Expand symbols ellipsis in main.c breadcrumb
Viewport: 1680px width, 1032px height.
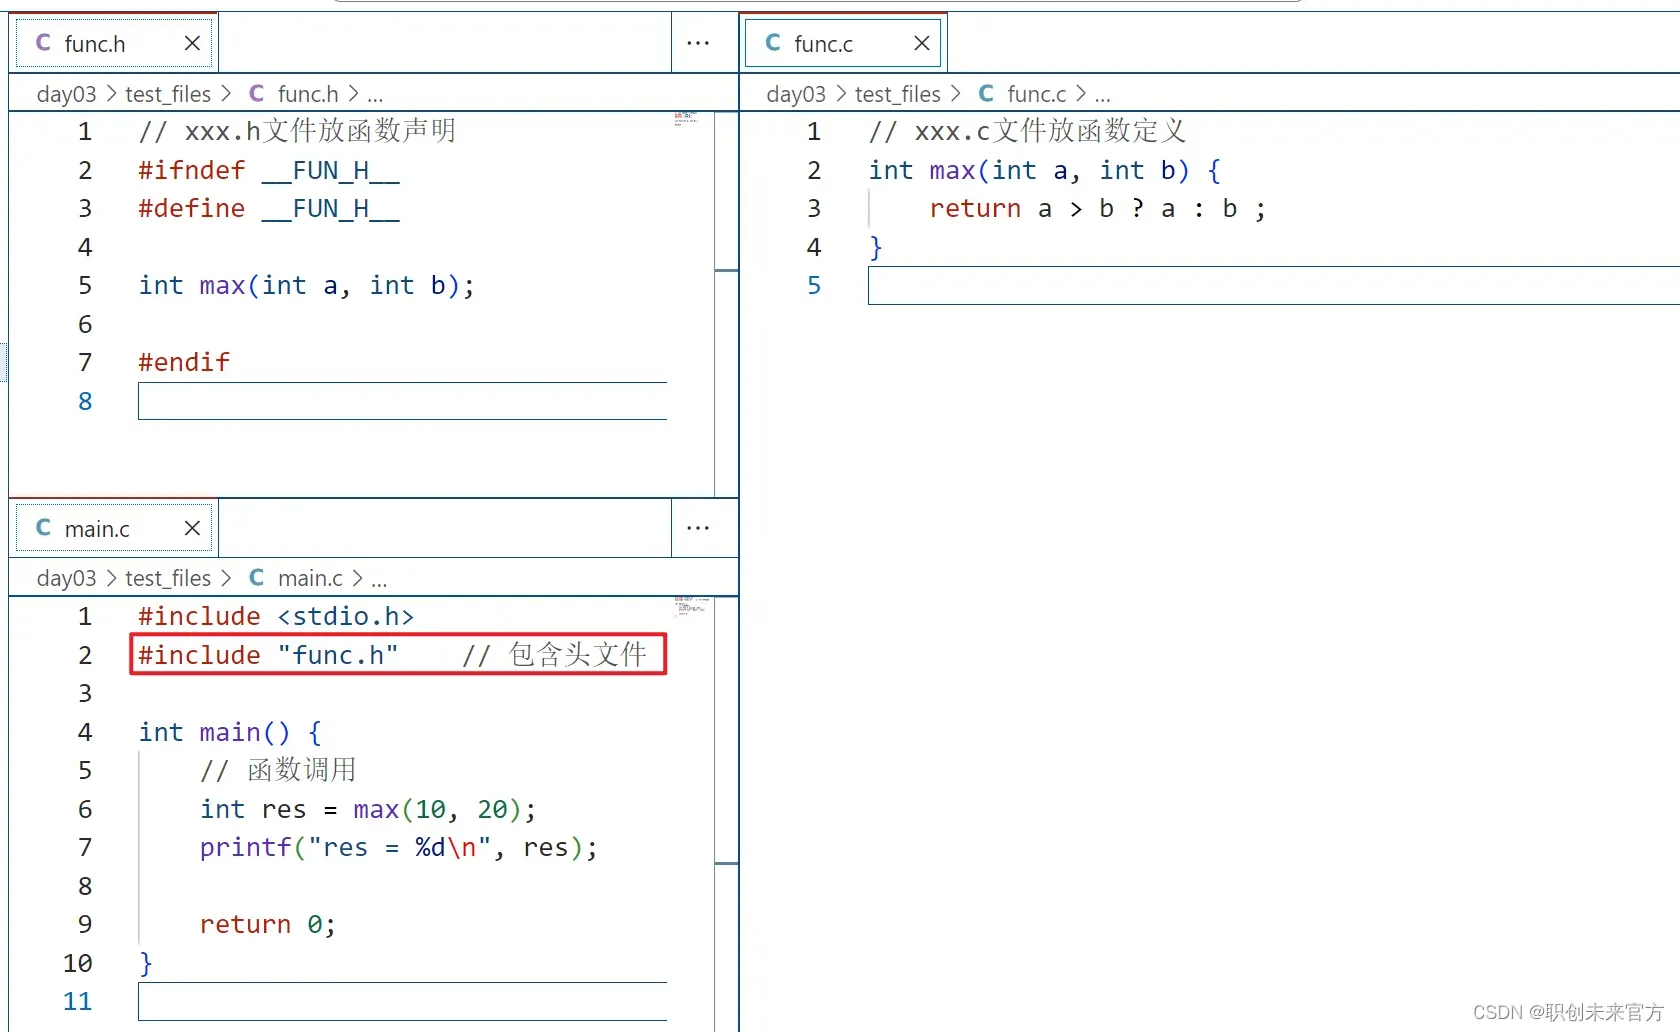click(x=379, y=581)
